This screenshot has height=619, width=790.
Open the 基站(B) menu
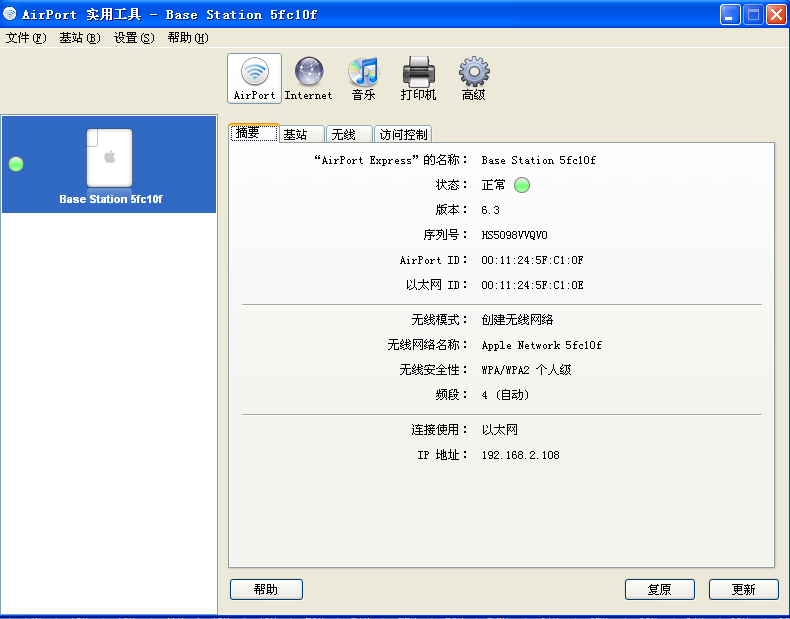80,38
